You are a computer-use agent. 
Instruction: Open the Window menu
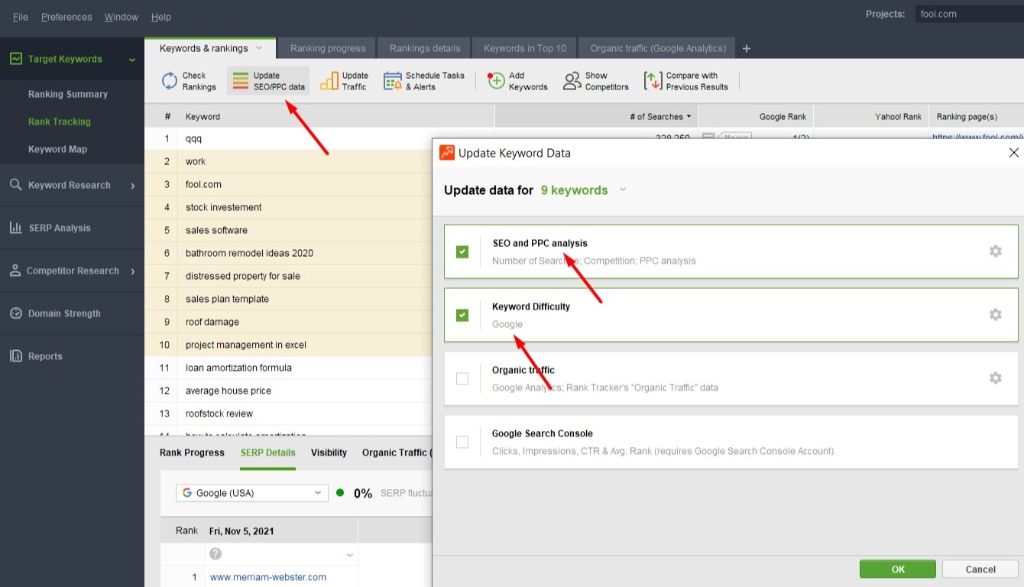pyautogui.click(x=121, y=17)
